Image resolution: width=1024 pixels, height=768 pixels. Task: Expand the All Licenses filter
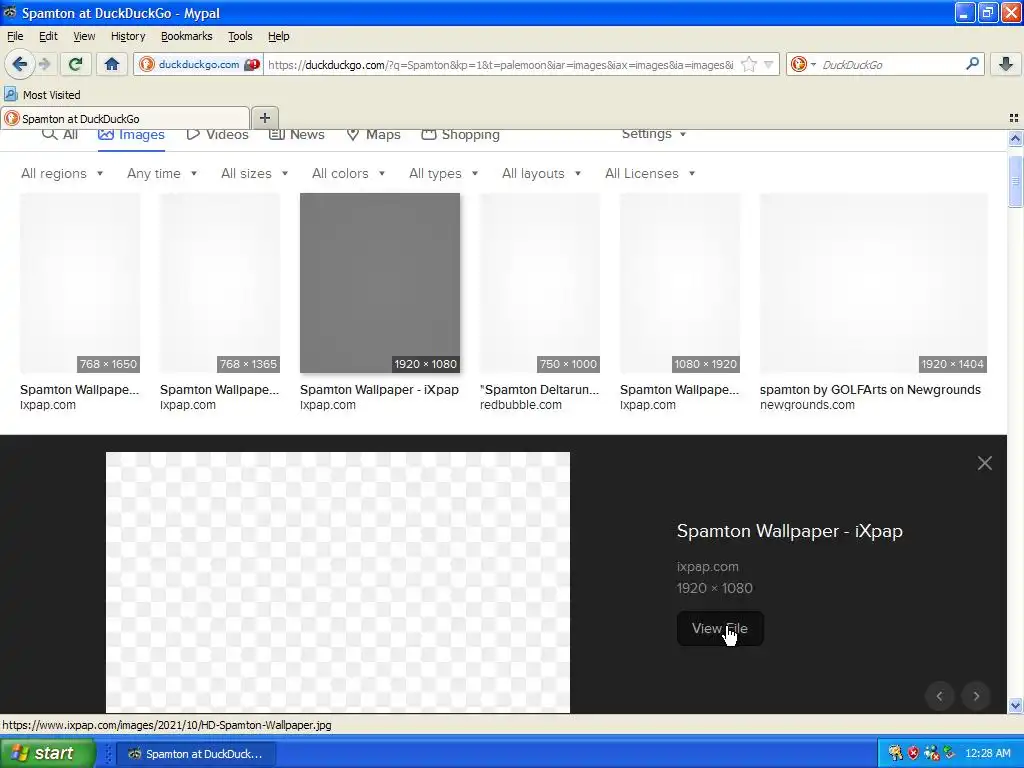(x=650, y=174)
